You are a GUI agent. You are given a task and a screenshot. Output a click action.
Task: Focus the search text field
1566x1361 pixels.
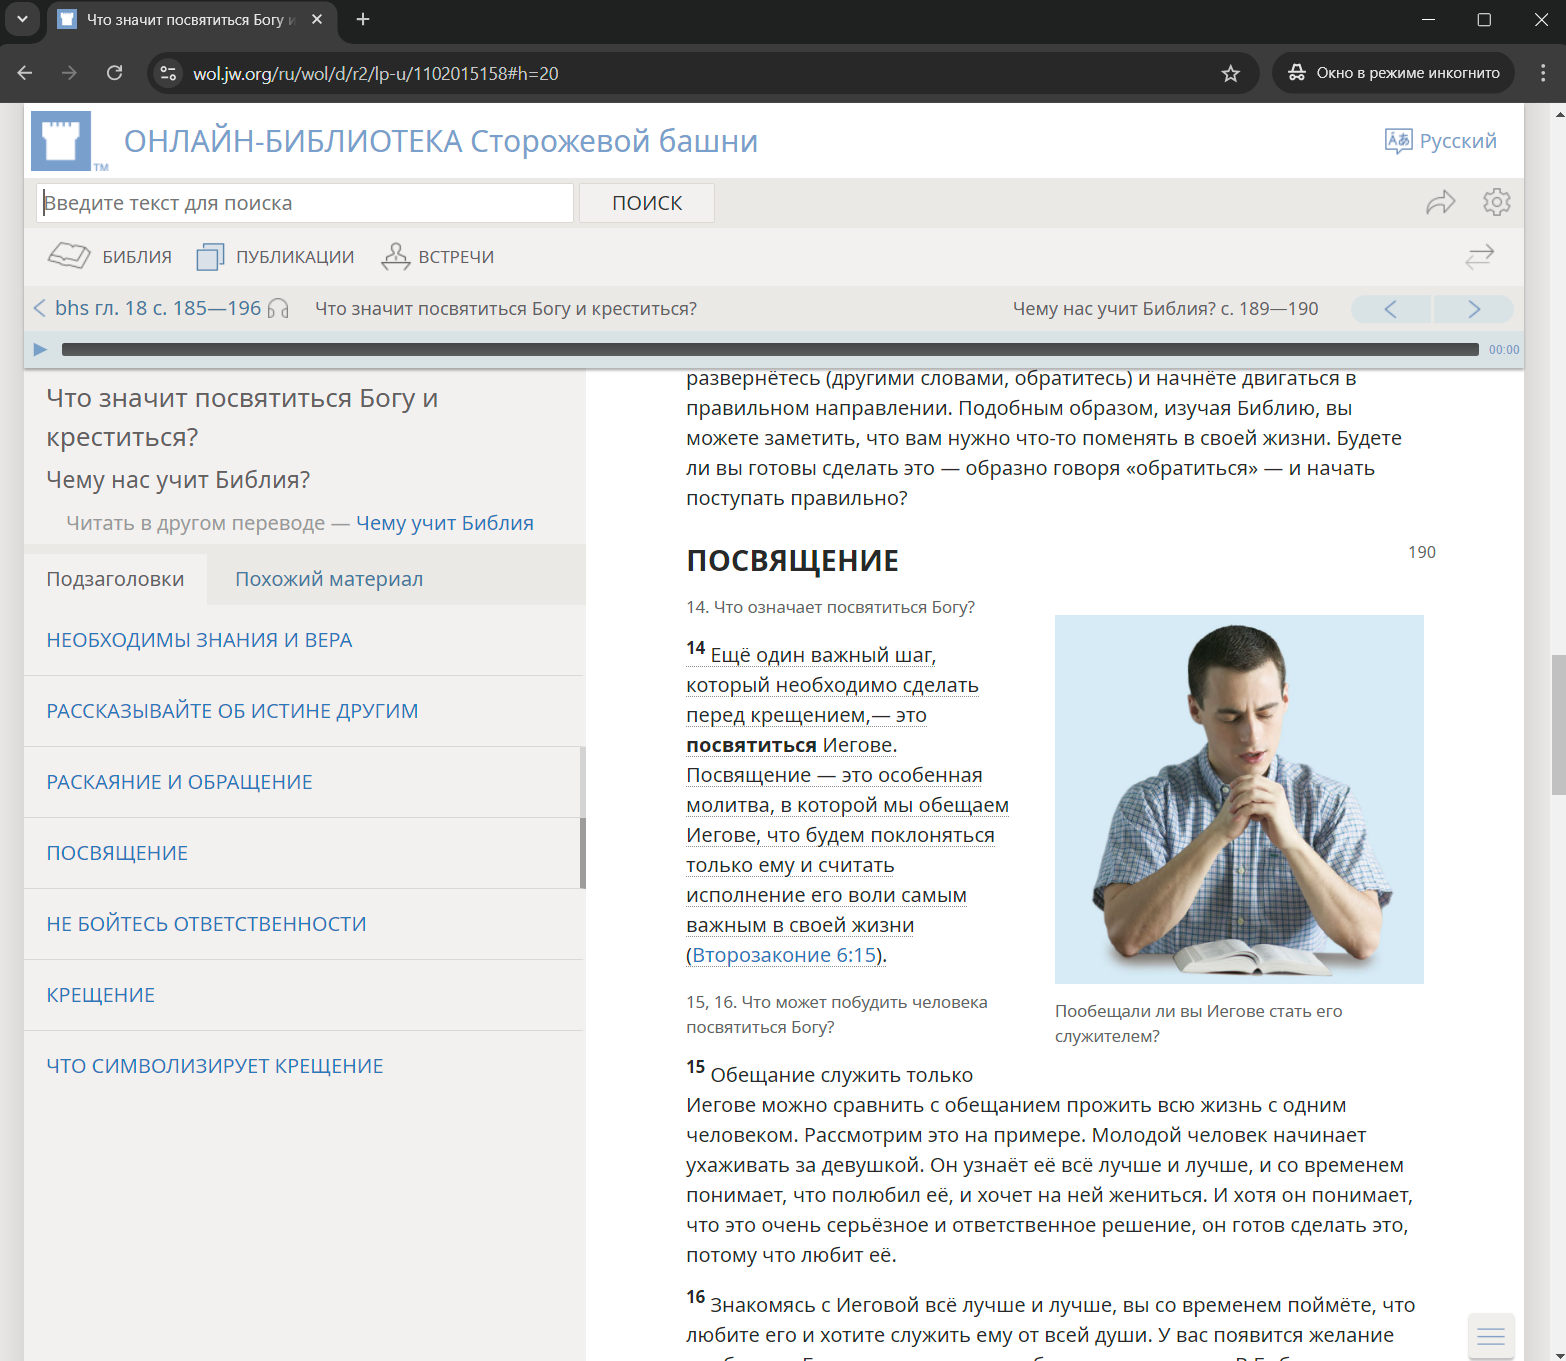pyautogui.click(x=305, y=203)
